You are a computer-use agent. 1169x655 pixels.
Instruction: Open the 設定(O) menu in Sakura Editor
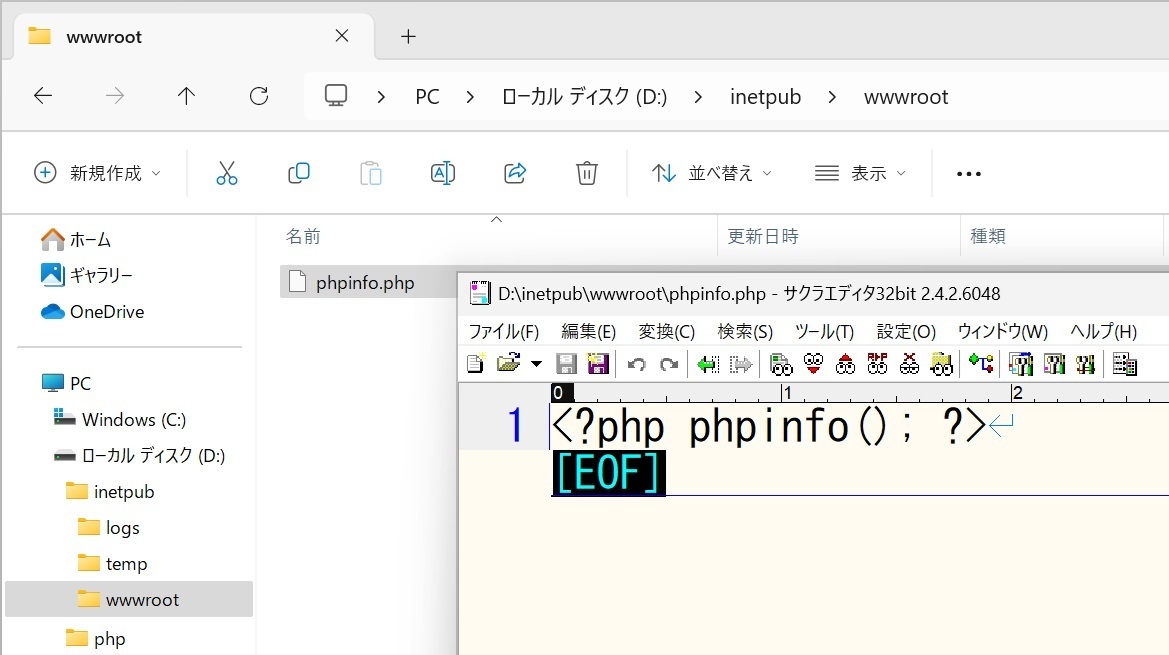point(905,331)
